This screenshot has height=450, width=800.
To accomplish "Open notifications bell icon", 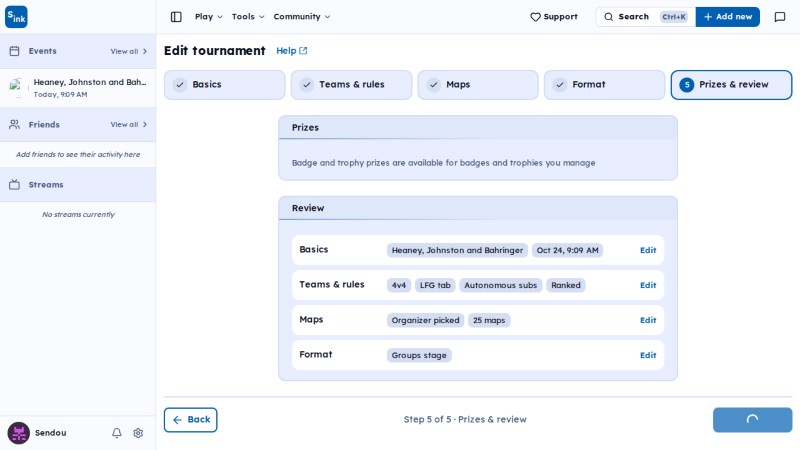I will [x=117, y=433].
